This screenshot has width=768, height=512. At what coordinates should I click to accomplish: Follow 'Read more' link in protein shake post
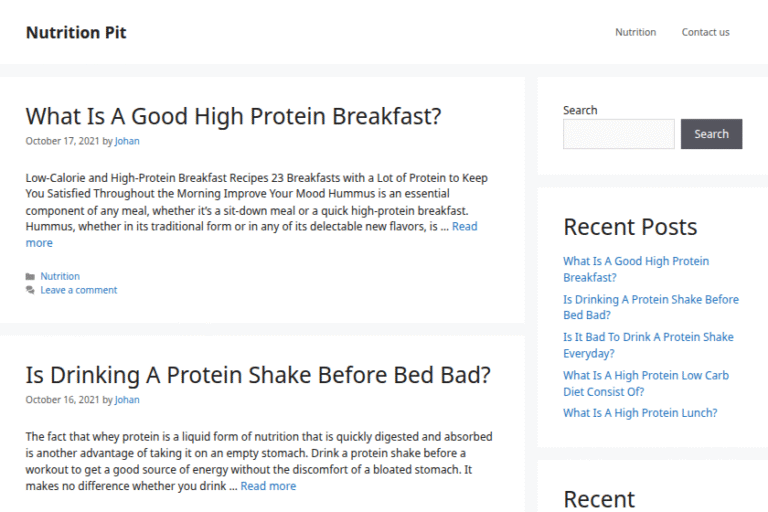coord(268,486)
